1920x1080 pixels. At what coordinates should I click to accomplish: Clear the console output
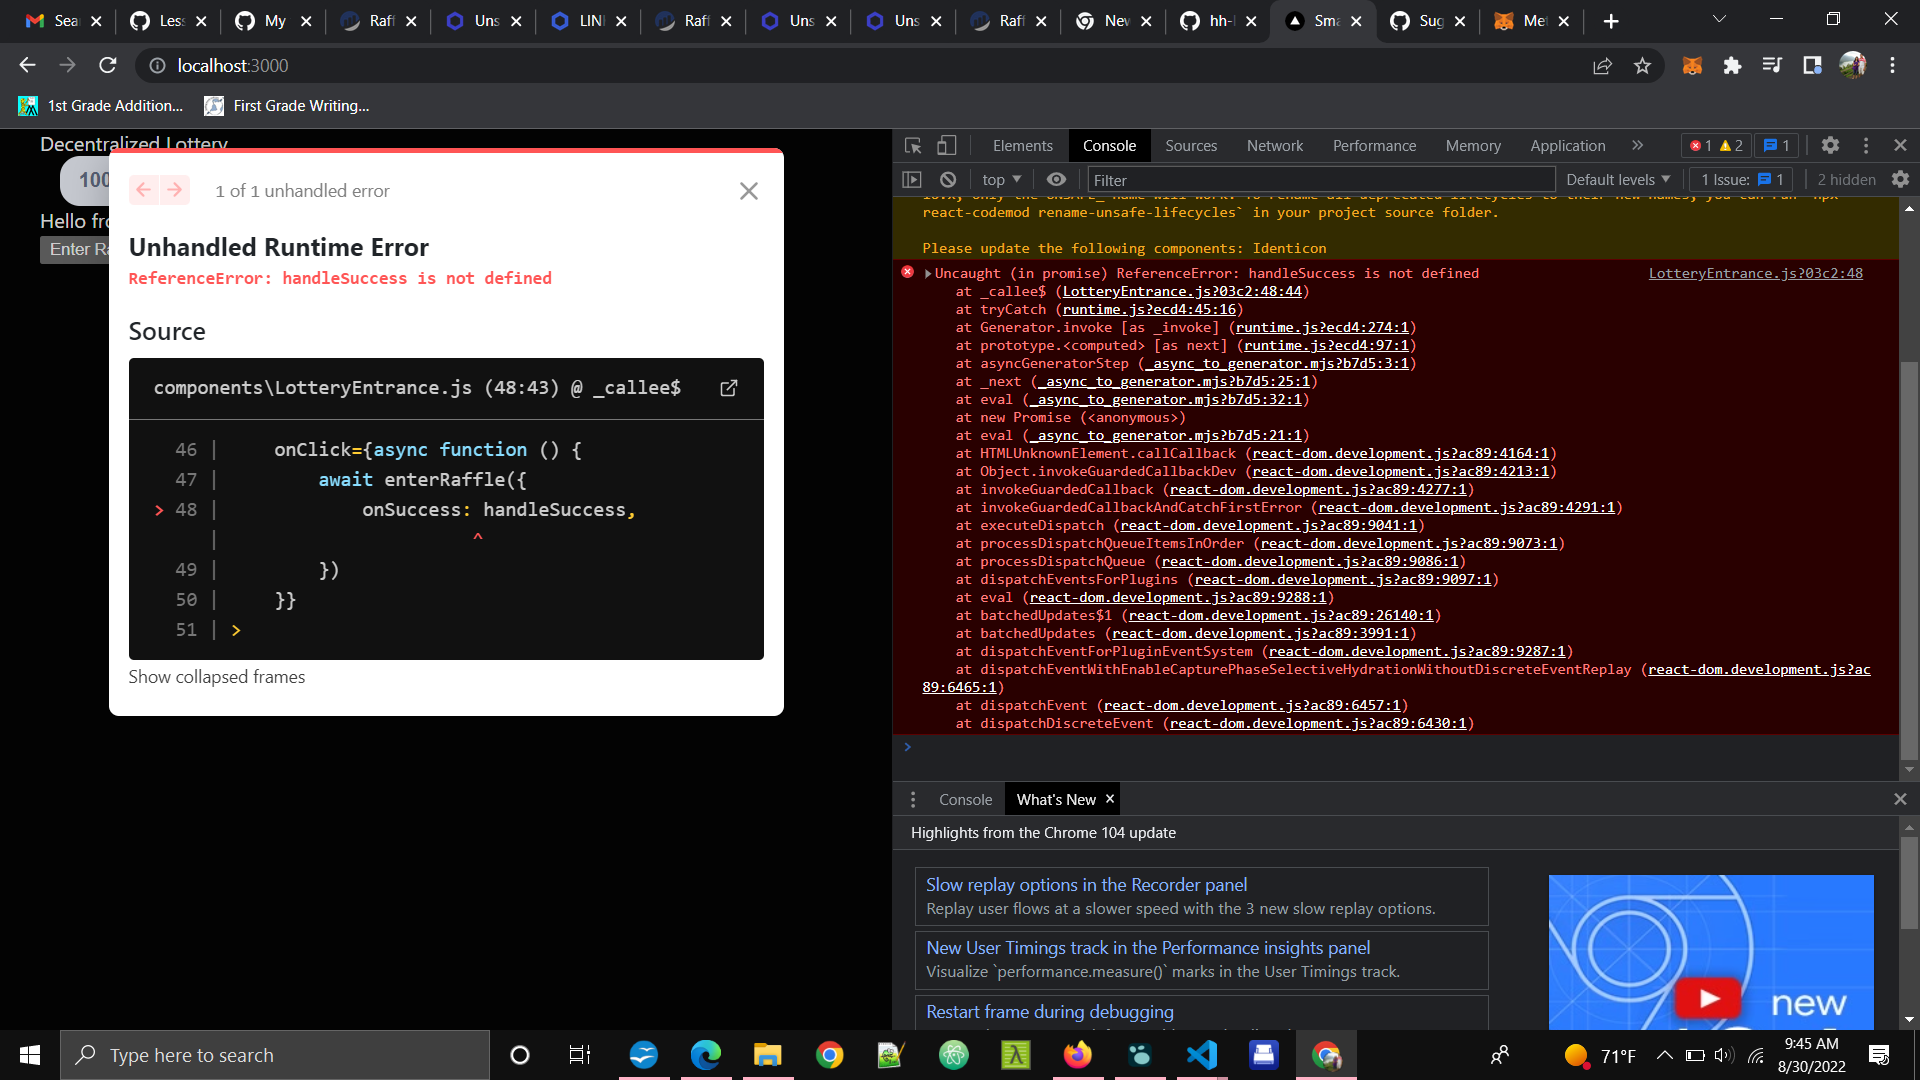pyautogui.click(x=947, y=179)
